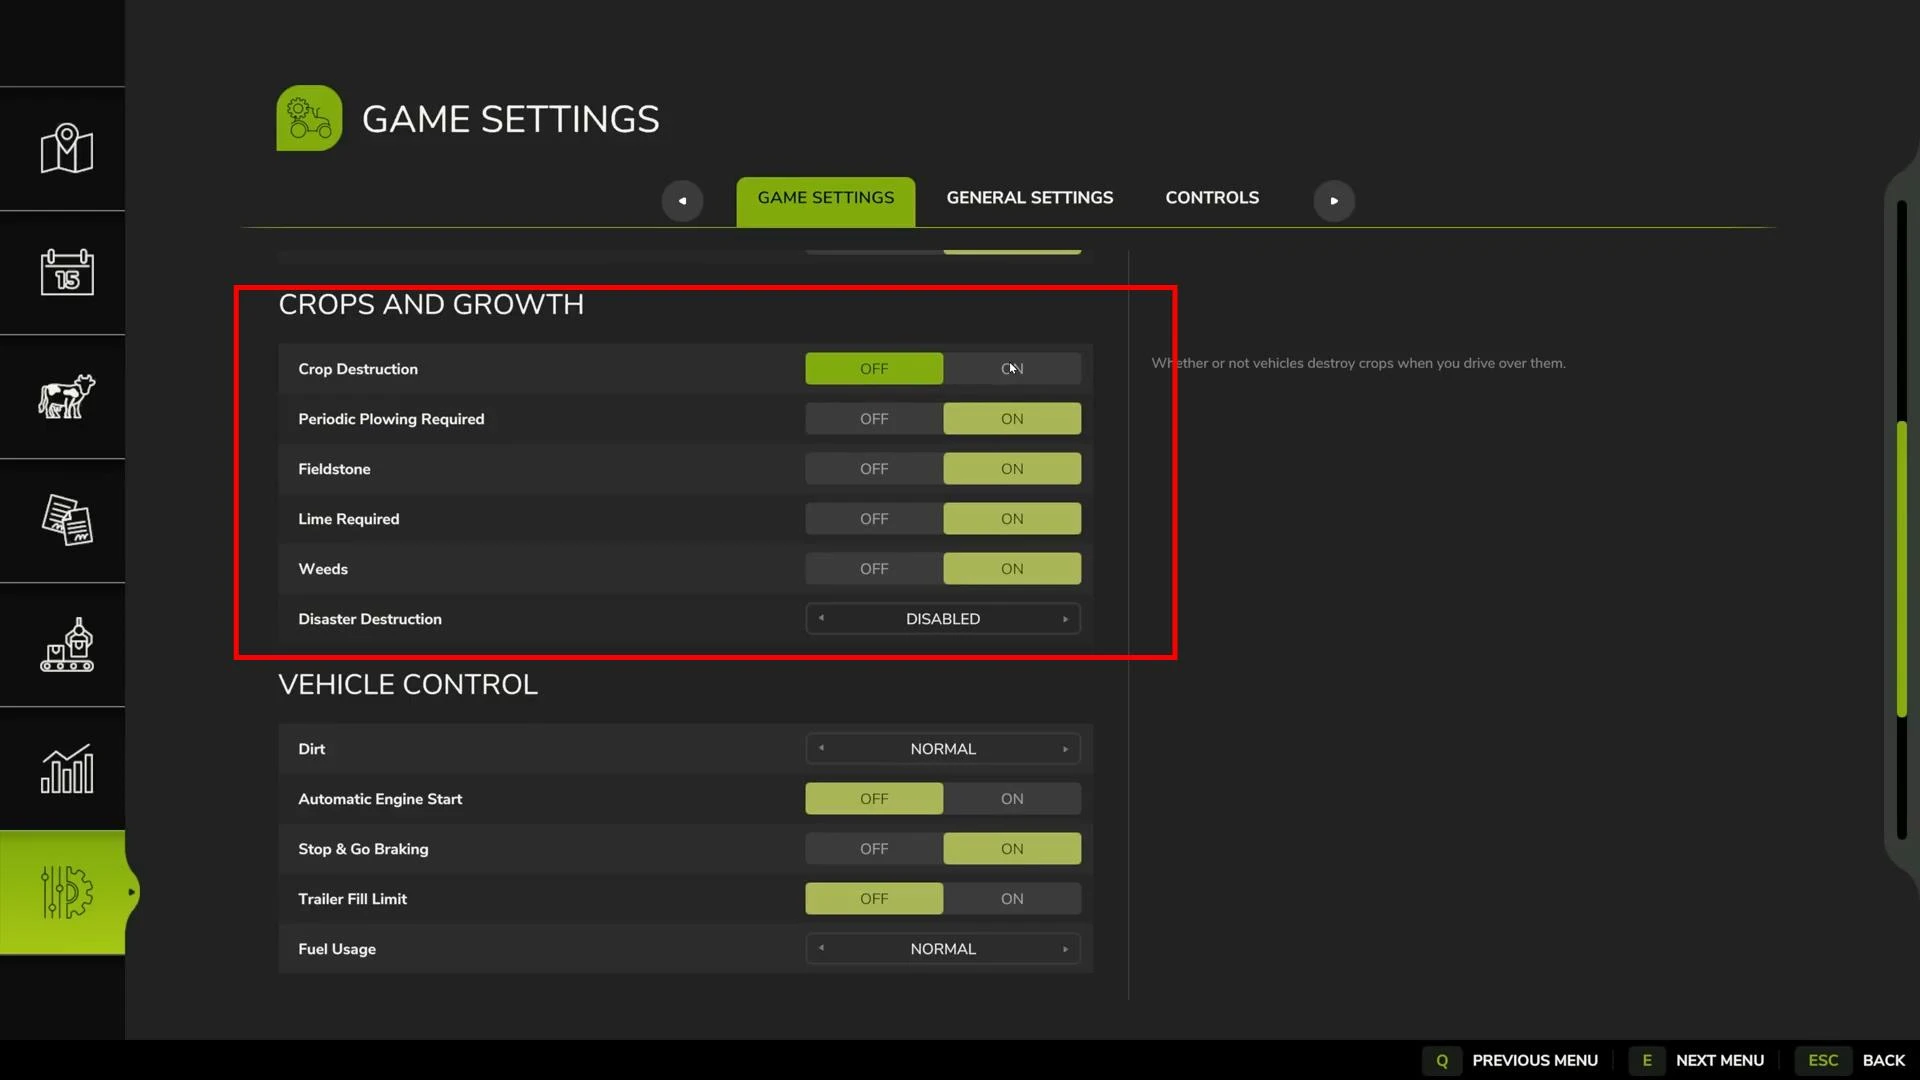Click the Fuel Usage NORMAL value
The height and width of the screenshot is (1080, 1920).
943,949
